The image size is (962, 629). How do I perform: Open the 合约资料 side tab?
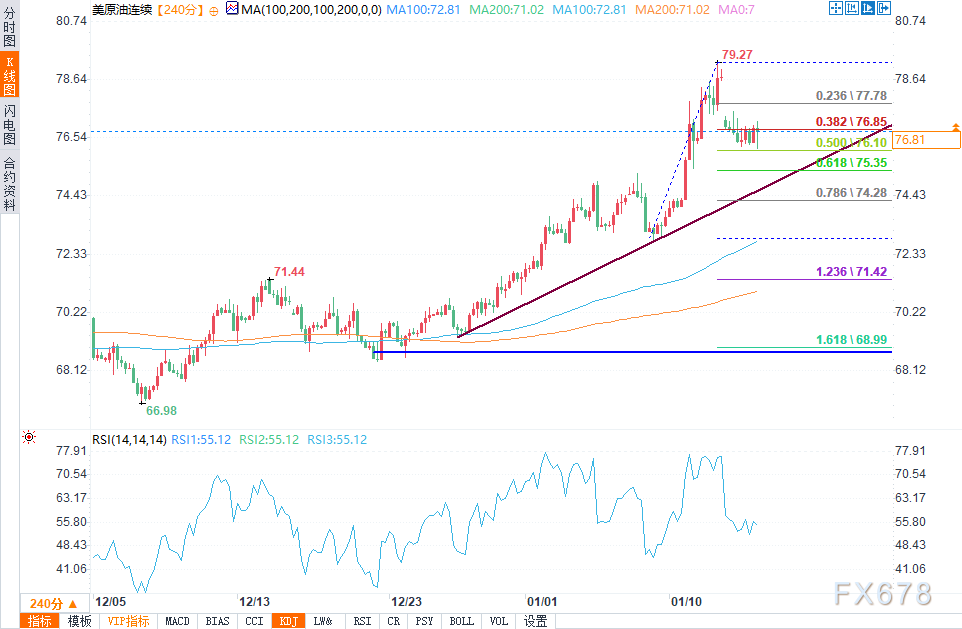(9, 184)
